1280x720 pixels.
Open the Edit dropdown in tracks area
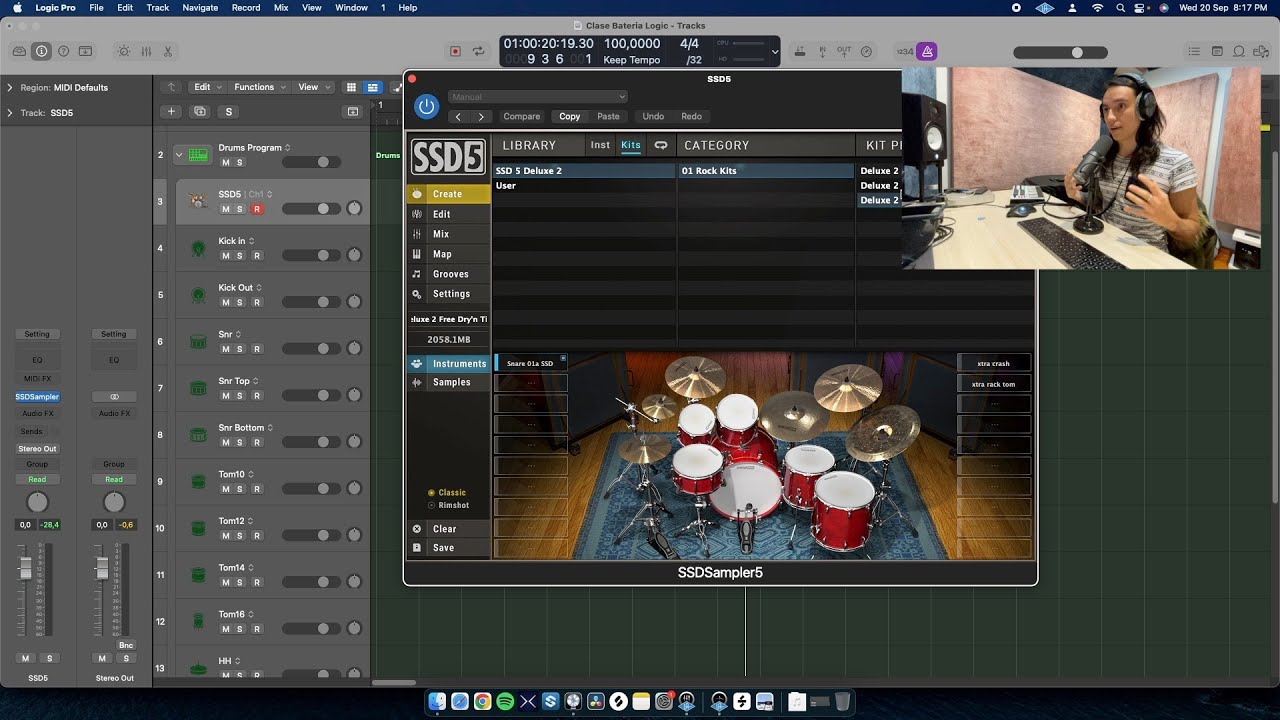point(208,87)
